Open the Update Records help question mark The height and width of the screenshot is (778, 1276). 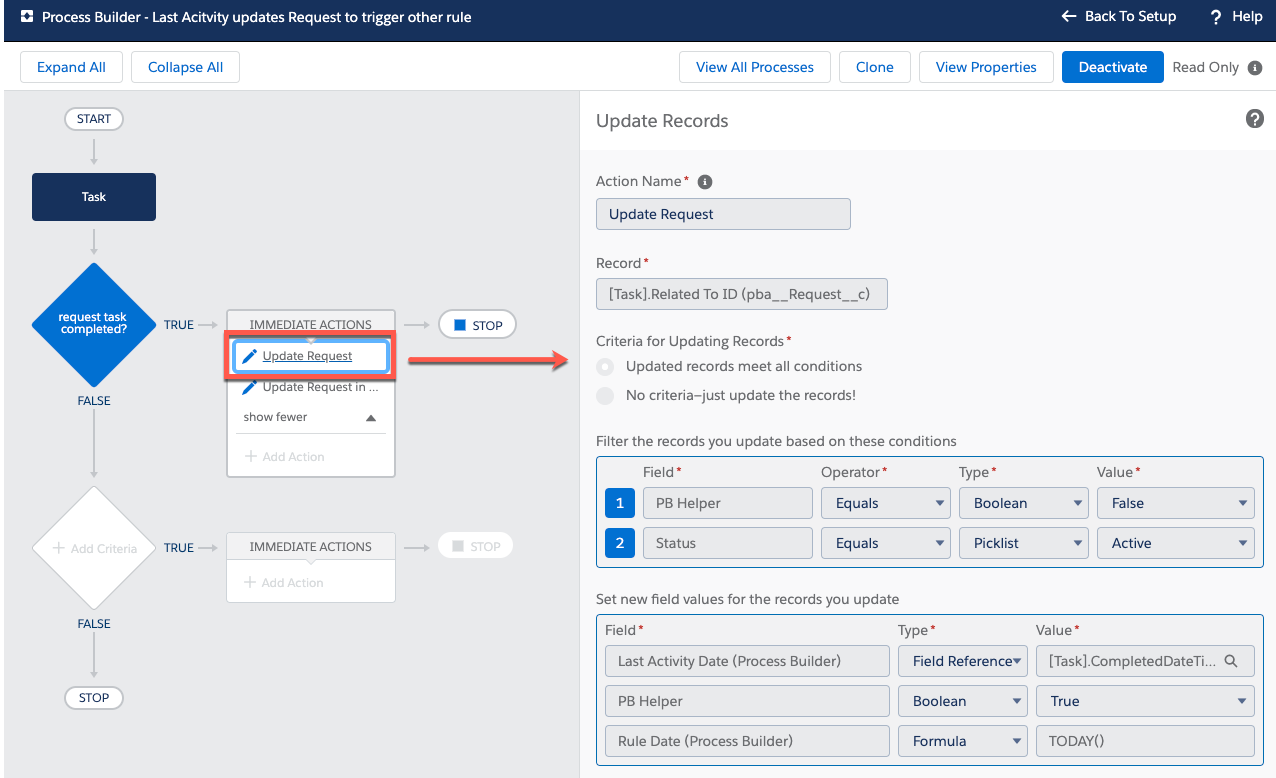1254,118
